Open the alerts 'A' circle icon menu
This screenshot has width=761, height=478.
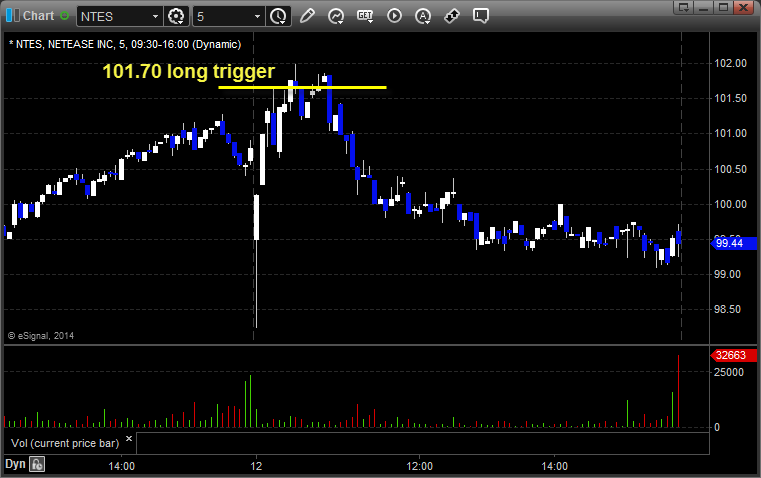coord(423,16)
